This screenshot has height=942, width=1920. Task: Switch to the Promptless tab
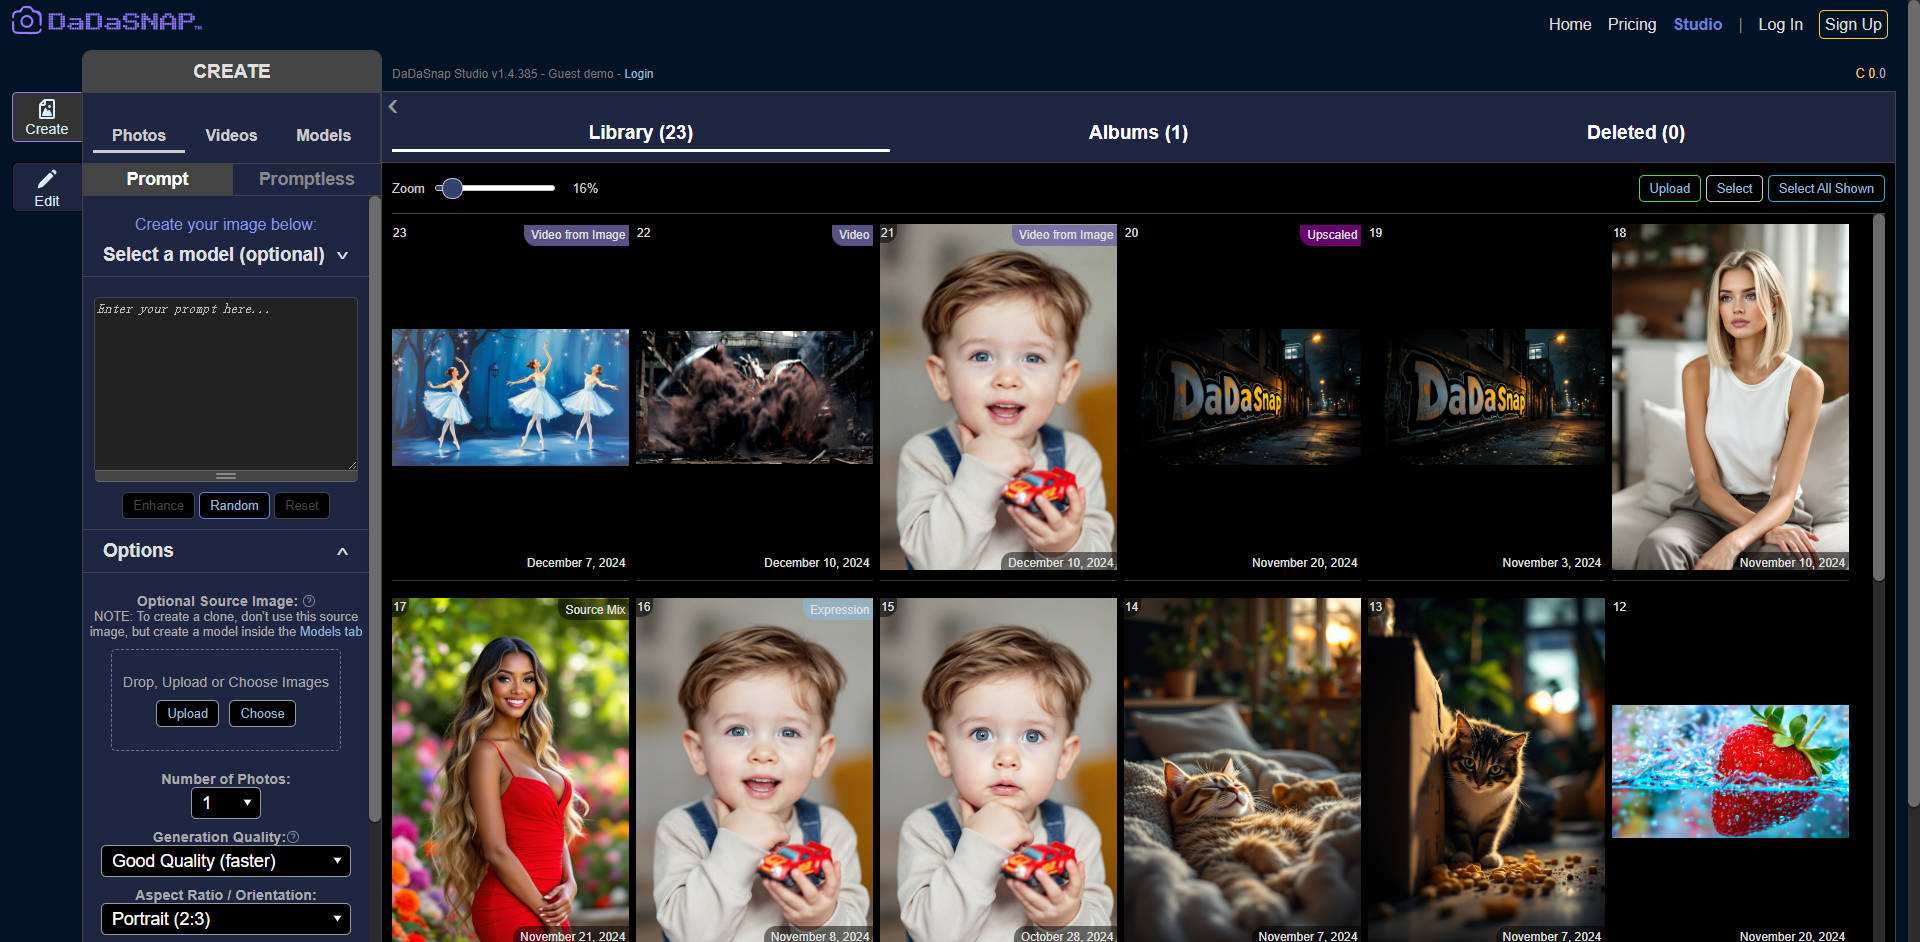(x=305, y=179)
